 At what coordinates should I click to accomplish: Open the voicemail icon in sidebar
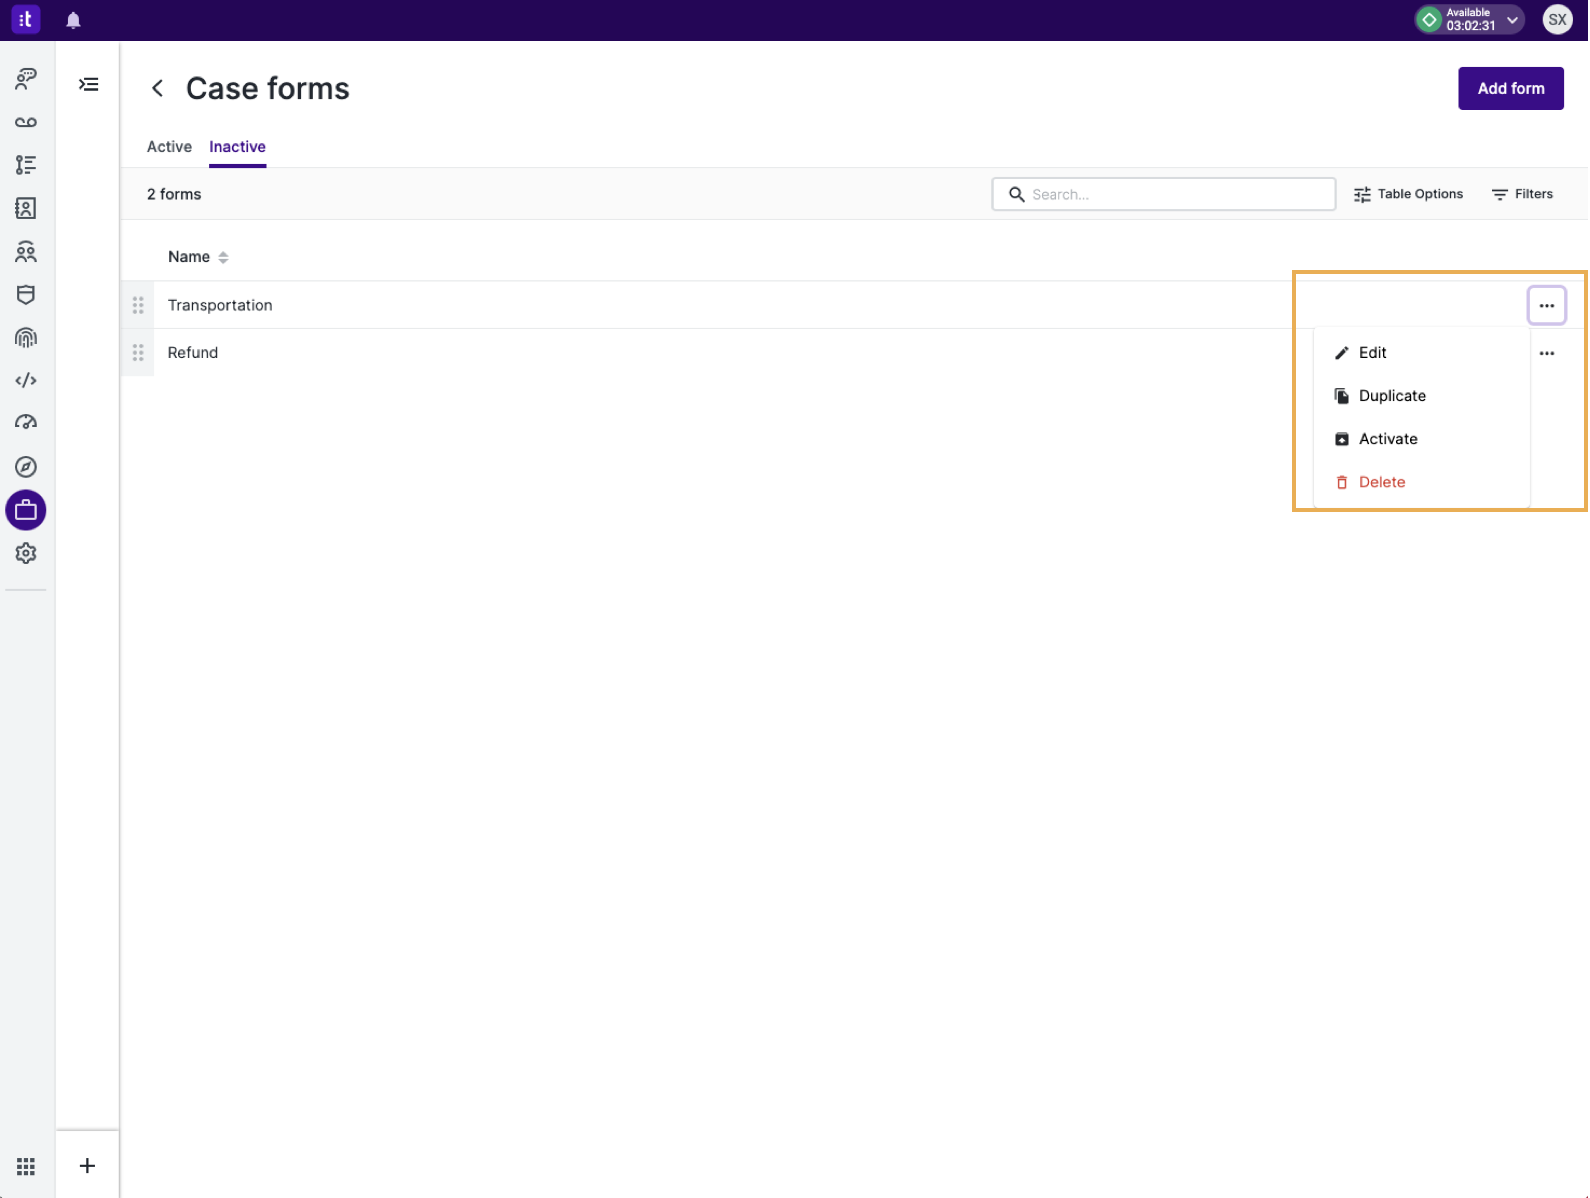[x=26, y=122]
